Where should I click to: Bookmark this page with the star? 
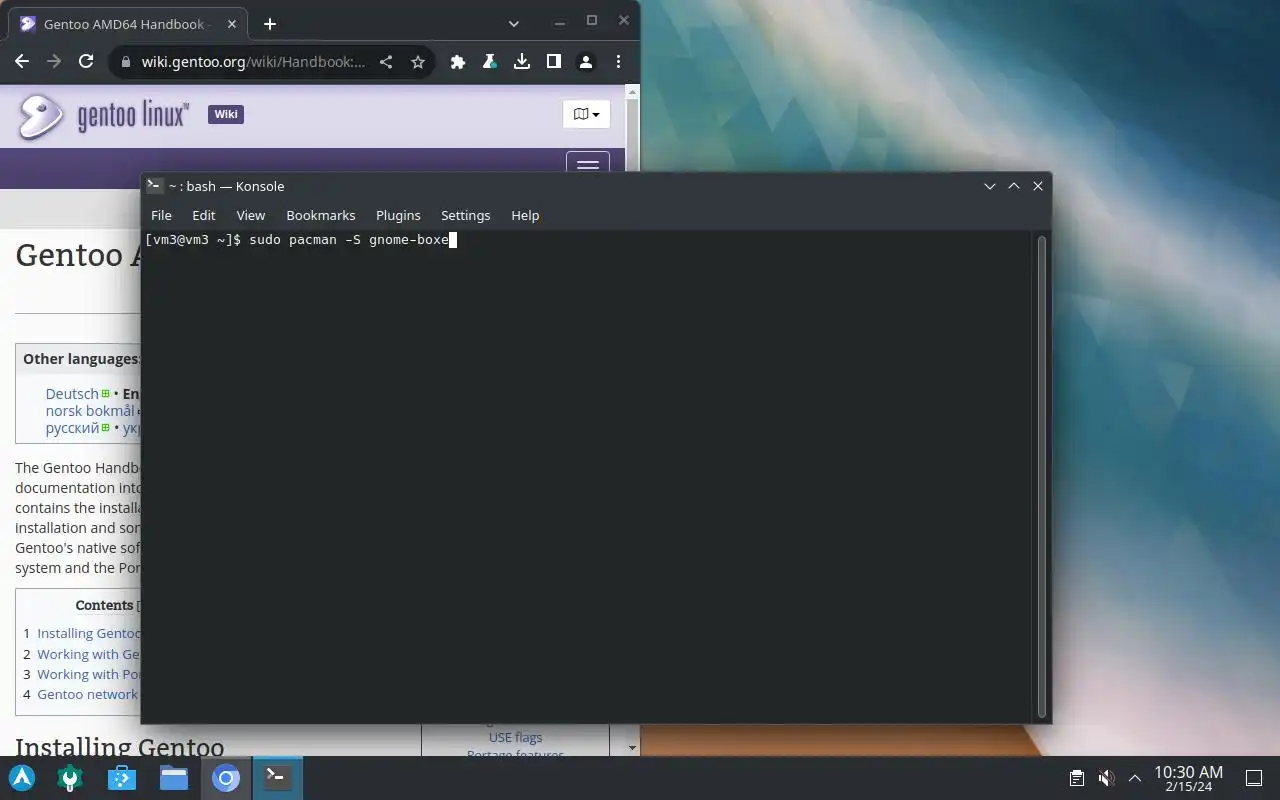(418, 62)
